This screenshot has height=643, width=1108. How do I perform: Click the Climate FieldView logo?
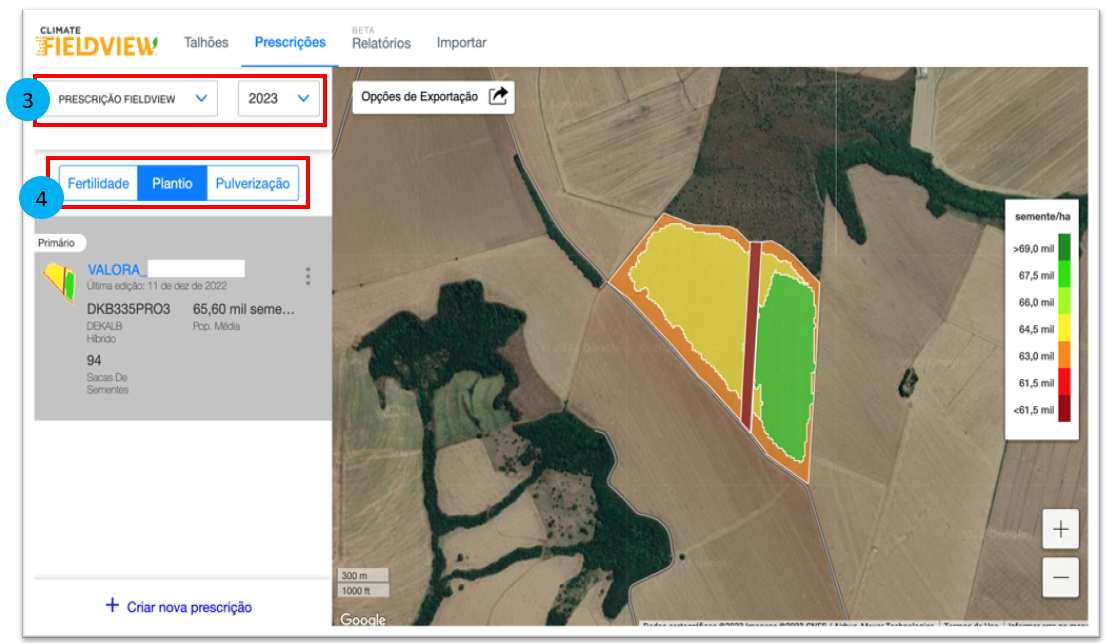pos(97,42)
